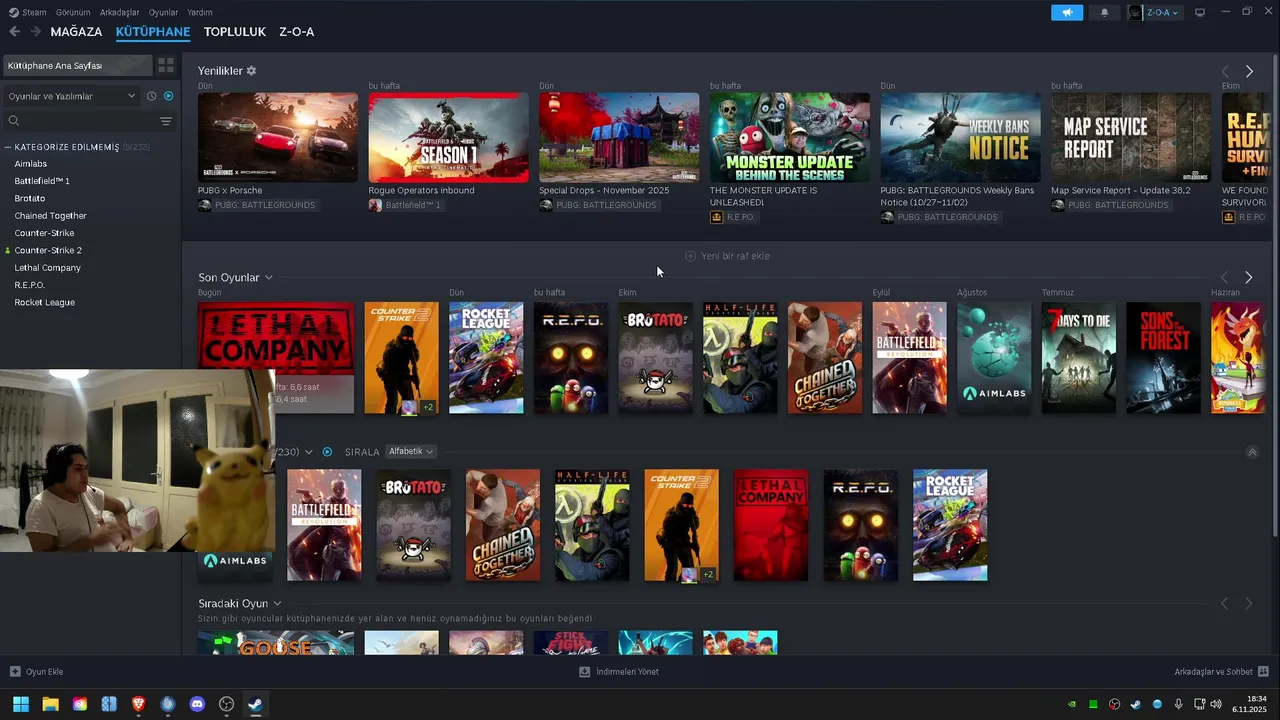Open the Z-O-A profile tab
Viewport: 1280px width, 720px height.
297,32
